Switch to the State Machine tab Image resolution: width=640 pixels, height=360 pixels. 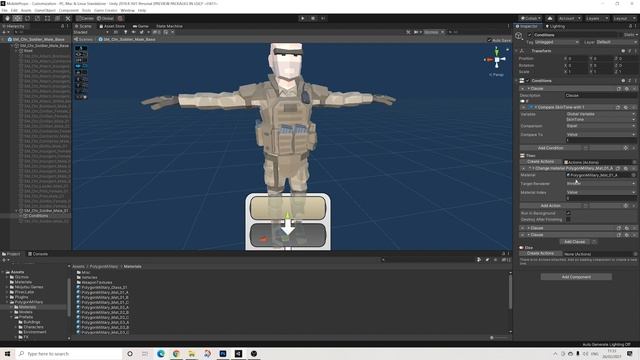pos(169,26)
